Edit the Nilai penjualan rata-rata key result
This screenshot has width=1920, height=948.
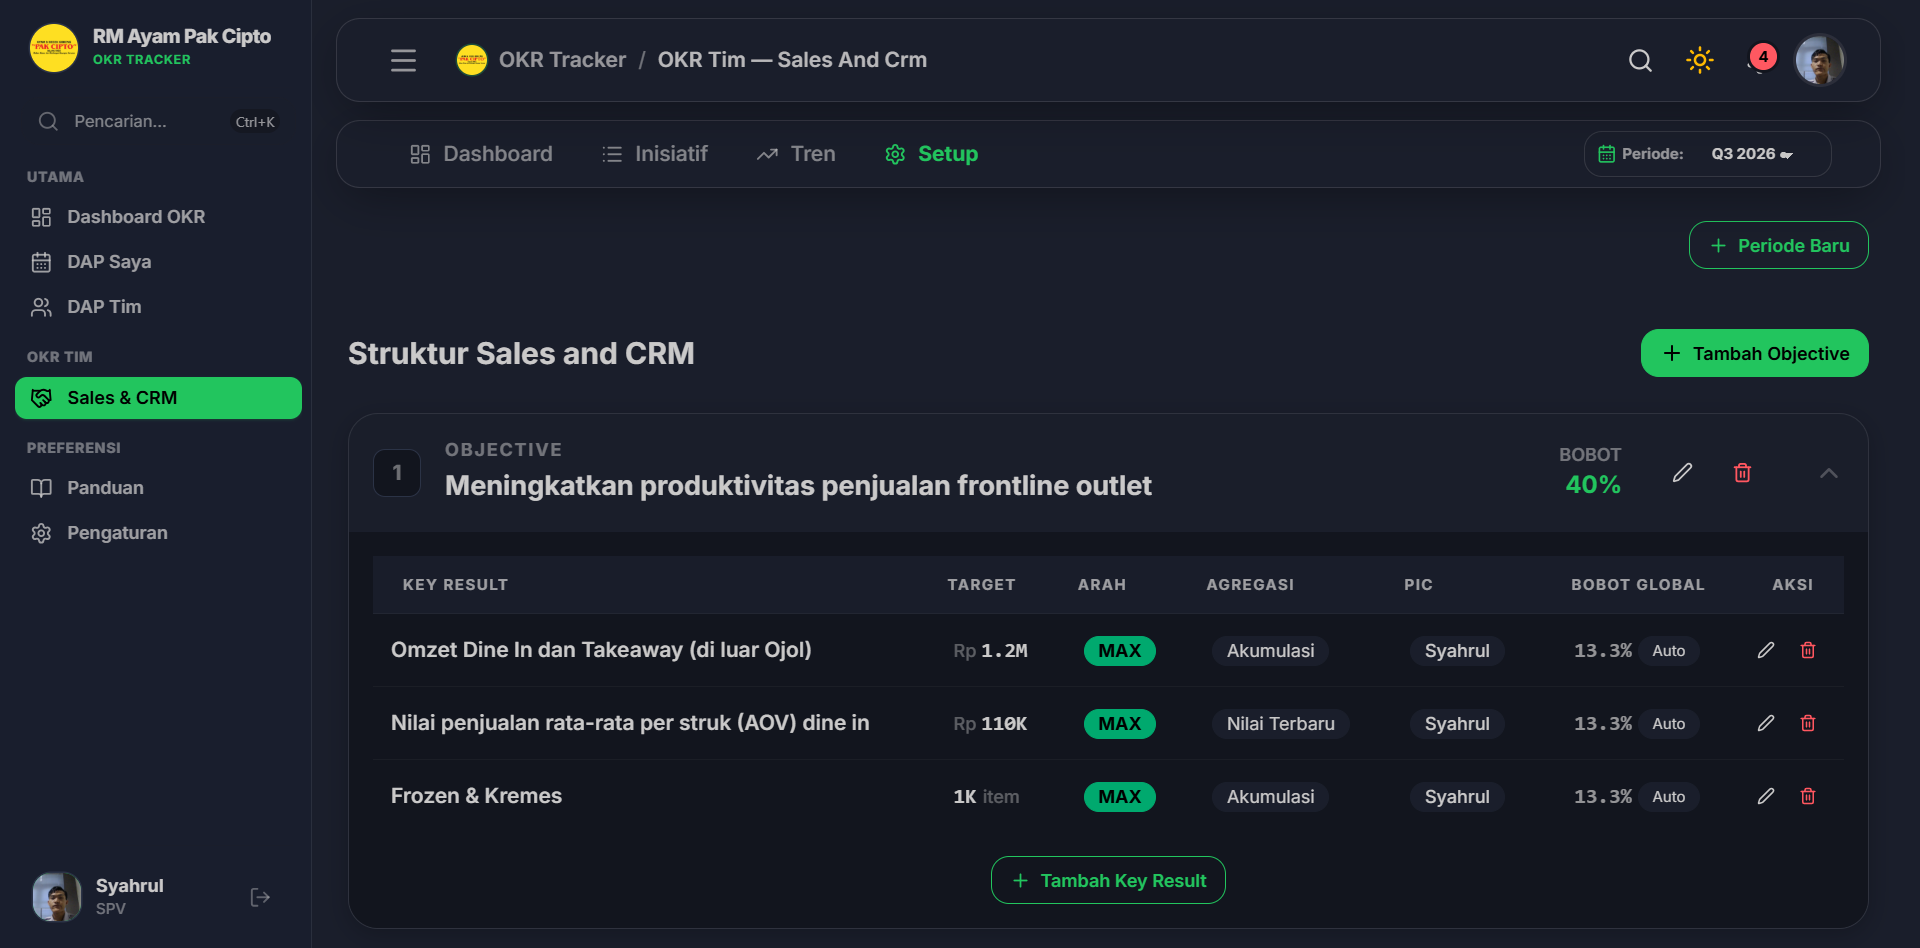[x=1766, y=723]
